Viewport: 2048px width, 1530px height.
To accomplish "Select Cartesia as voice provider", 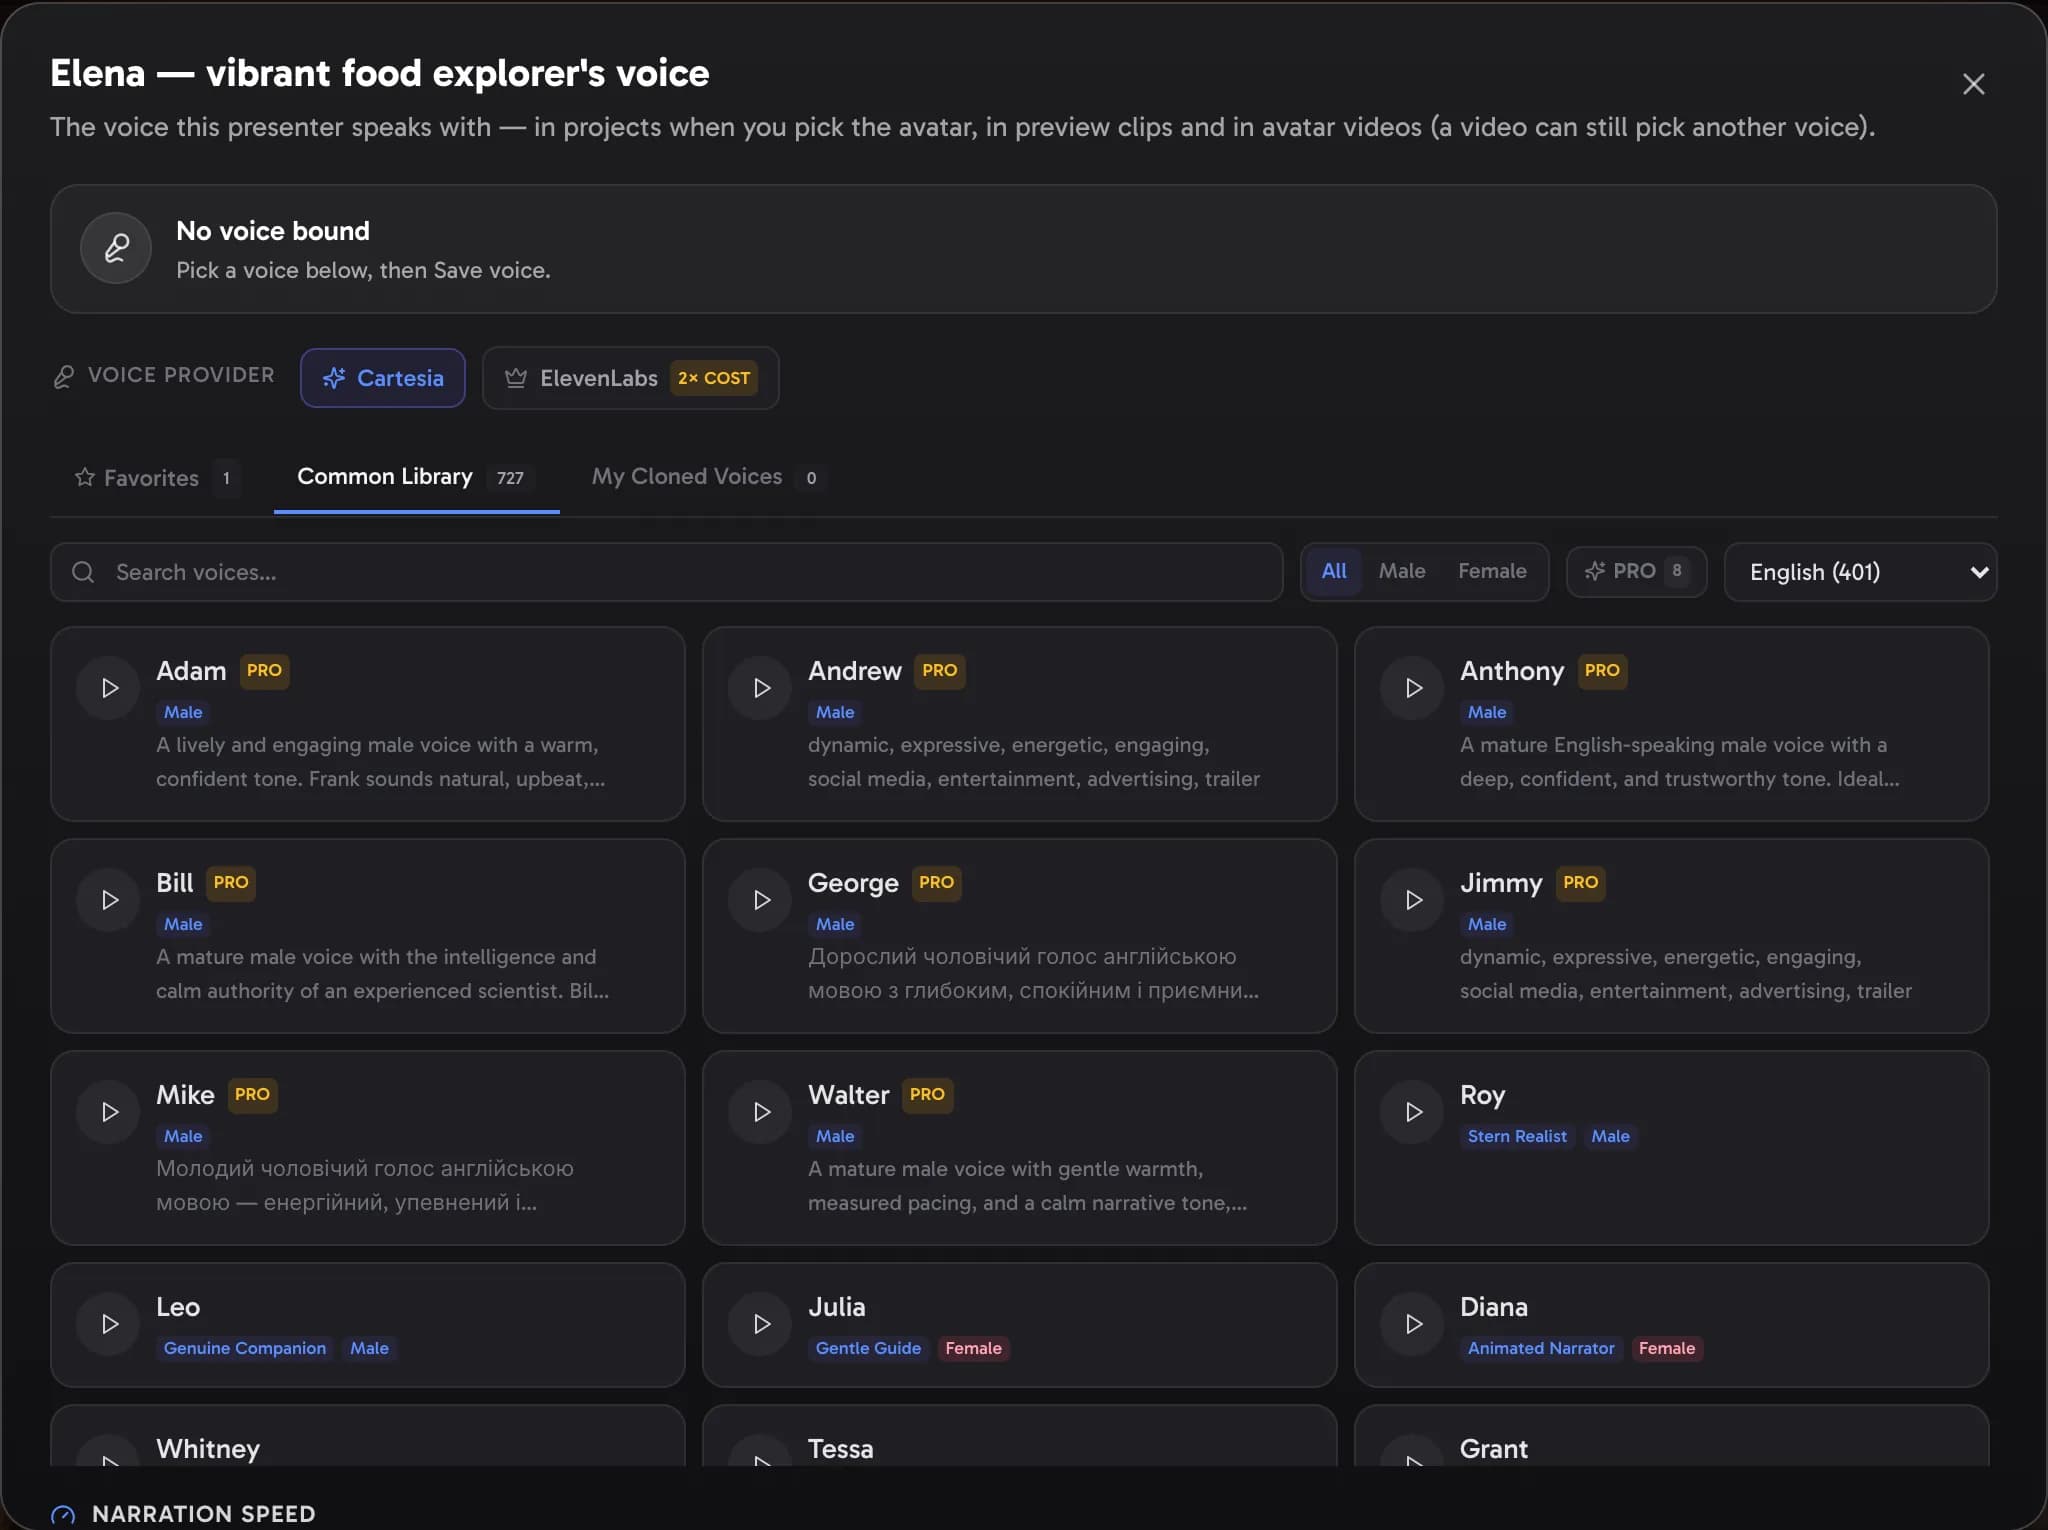I will point(382,378).
